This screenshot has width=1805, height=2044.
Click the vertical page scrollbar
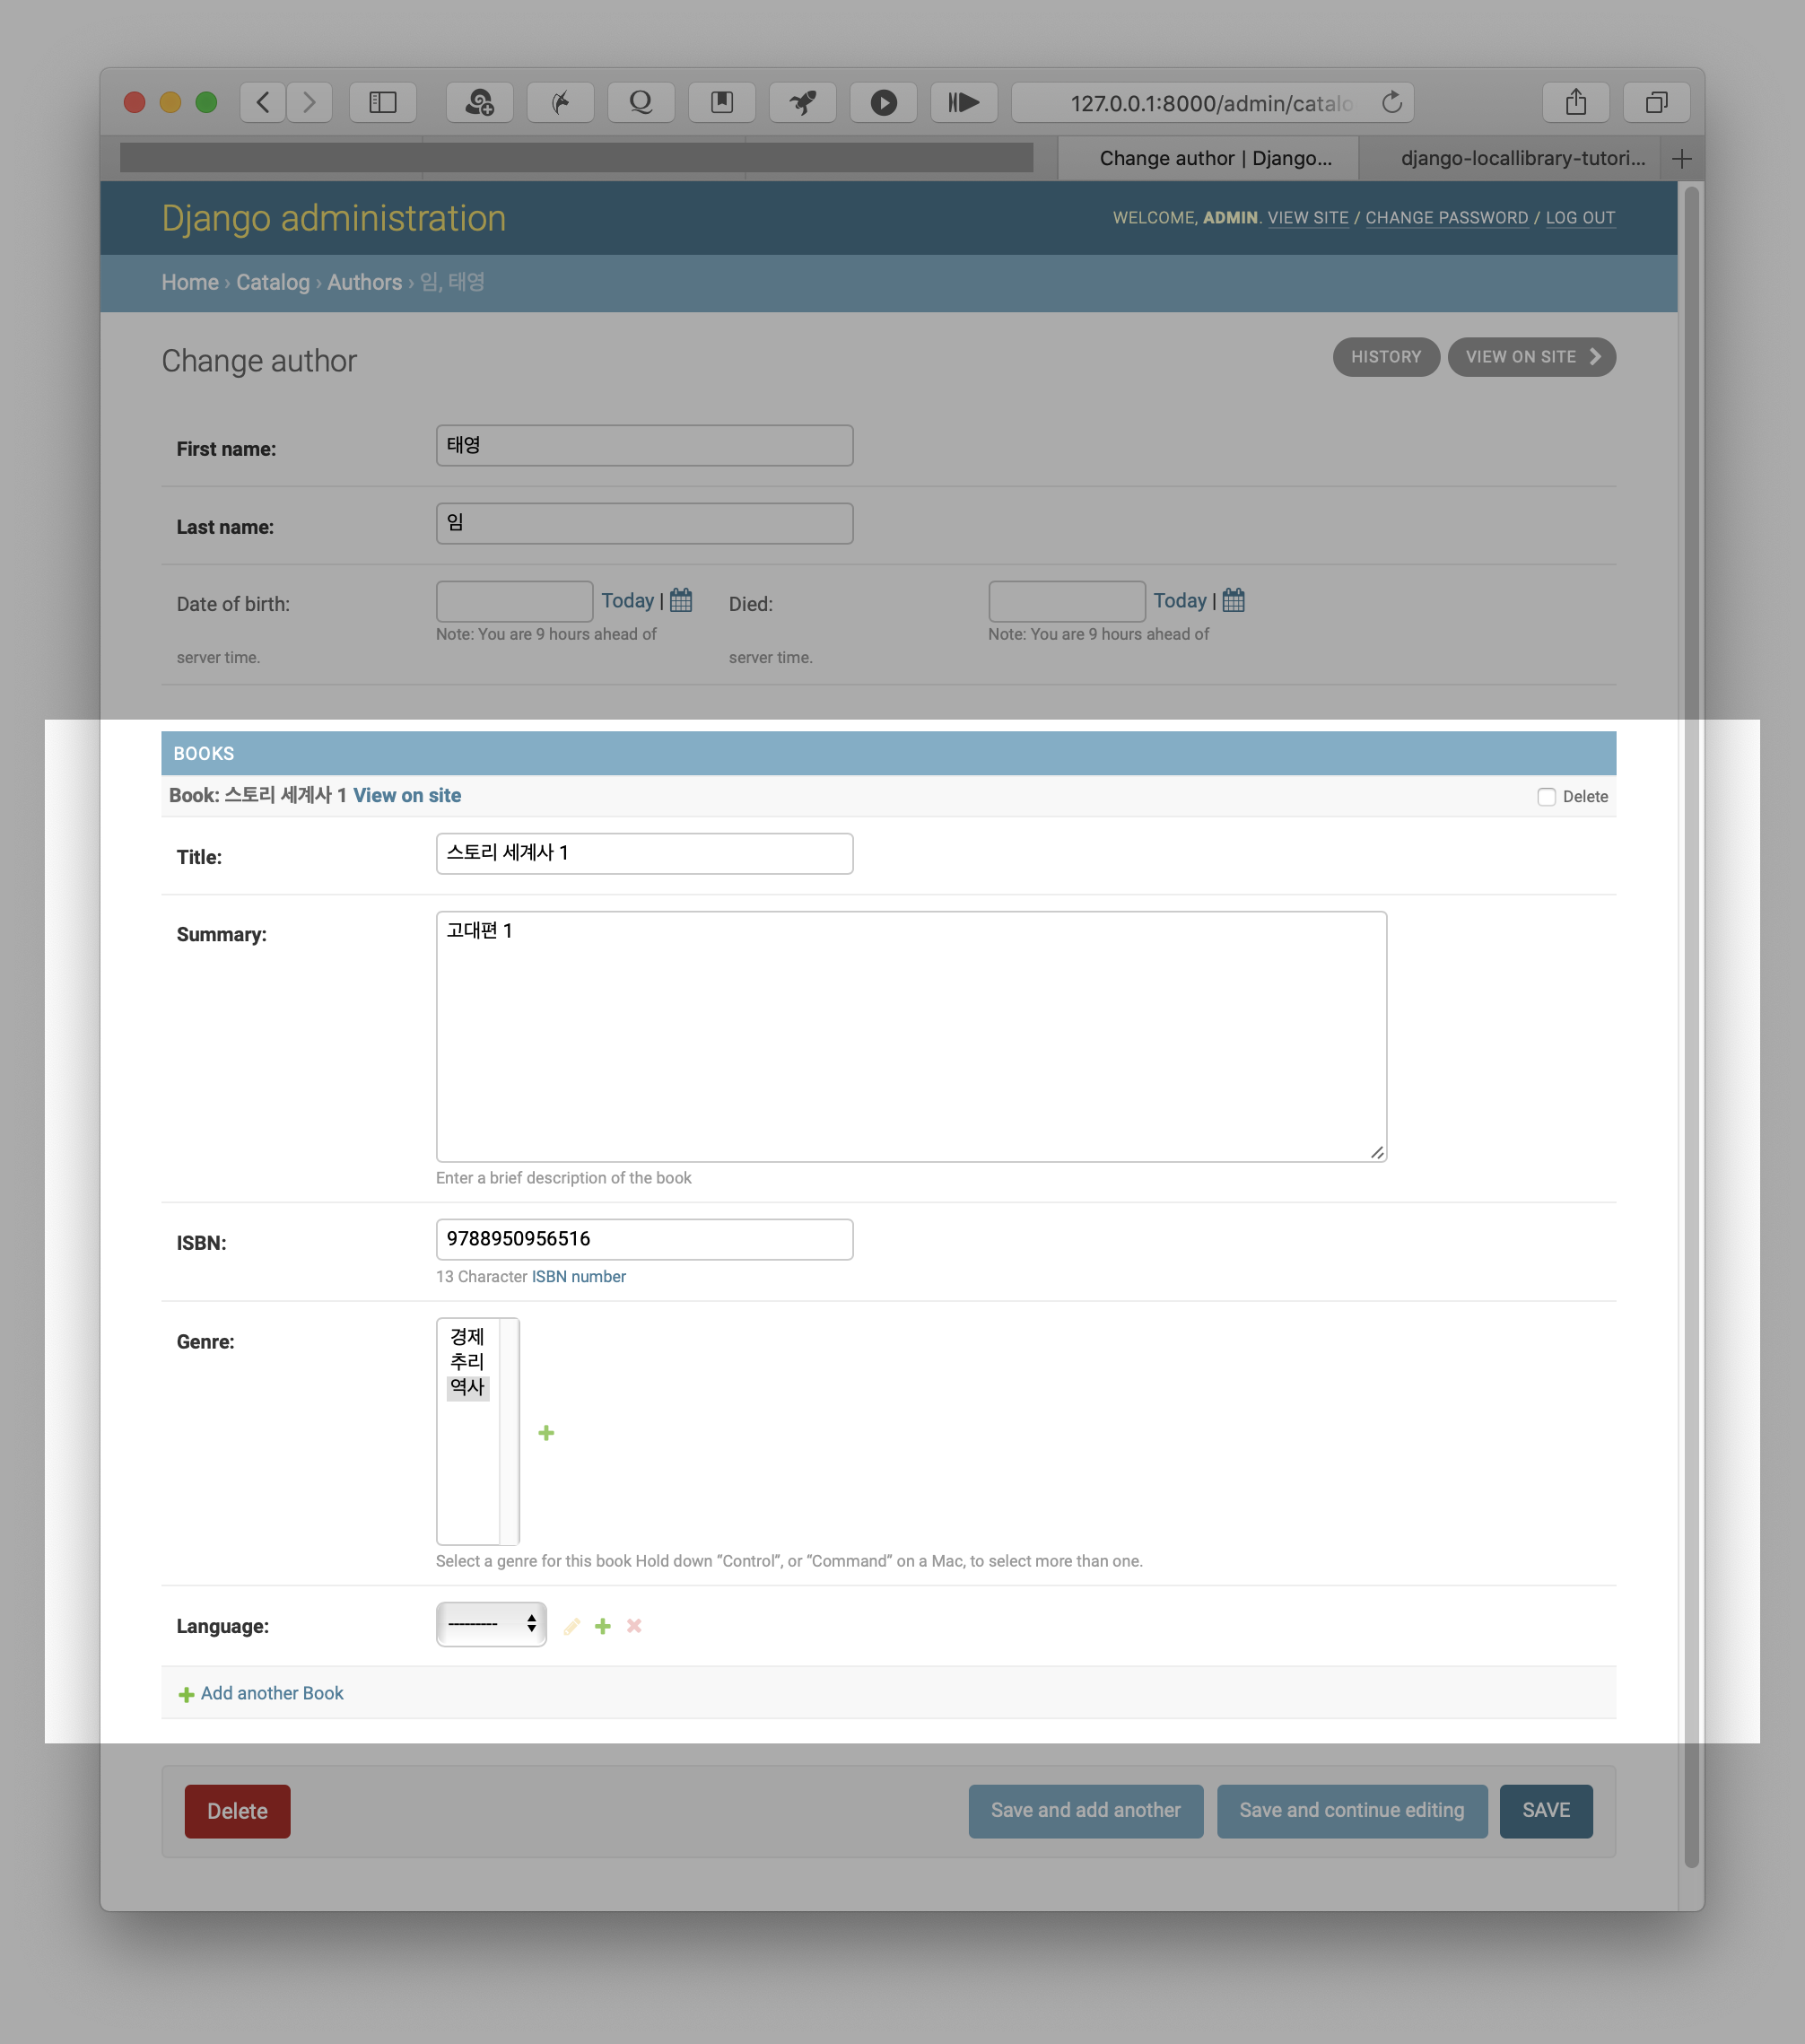point(1691,1000)
